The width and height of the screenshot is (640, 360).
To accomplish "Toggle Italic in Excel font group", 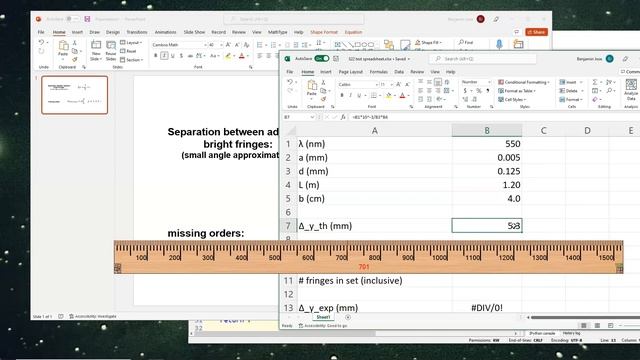I will click(350, 95).
